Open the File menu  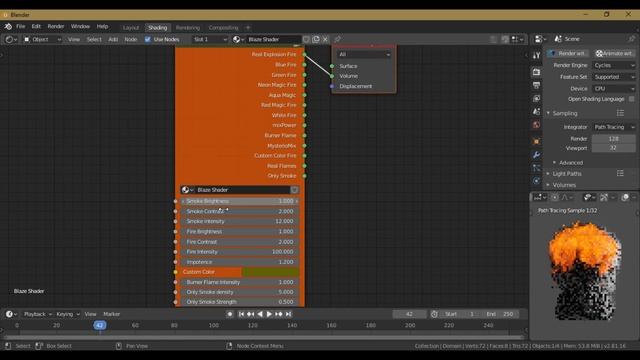click(20, 27)
